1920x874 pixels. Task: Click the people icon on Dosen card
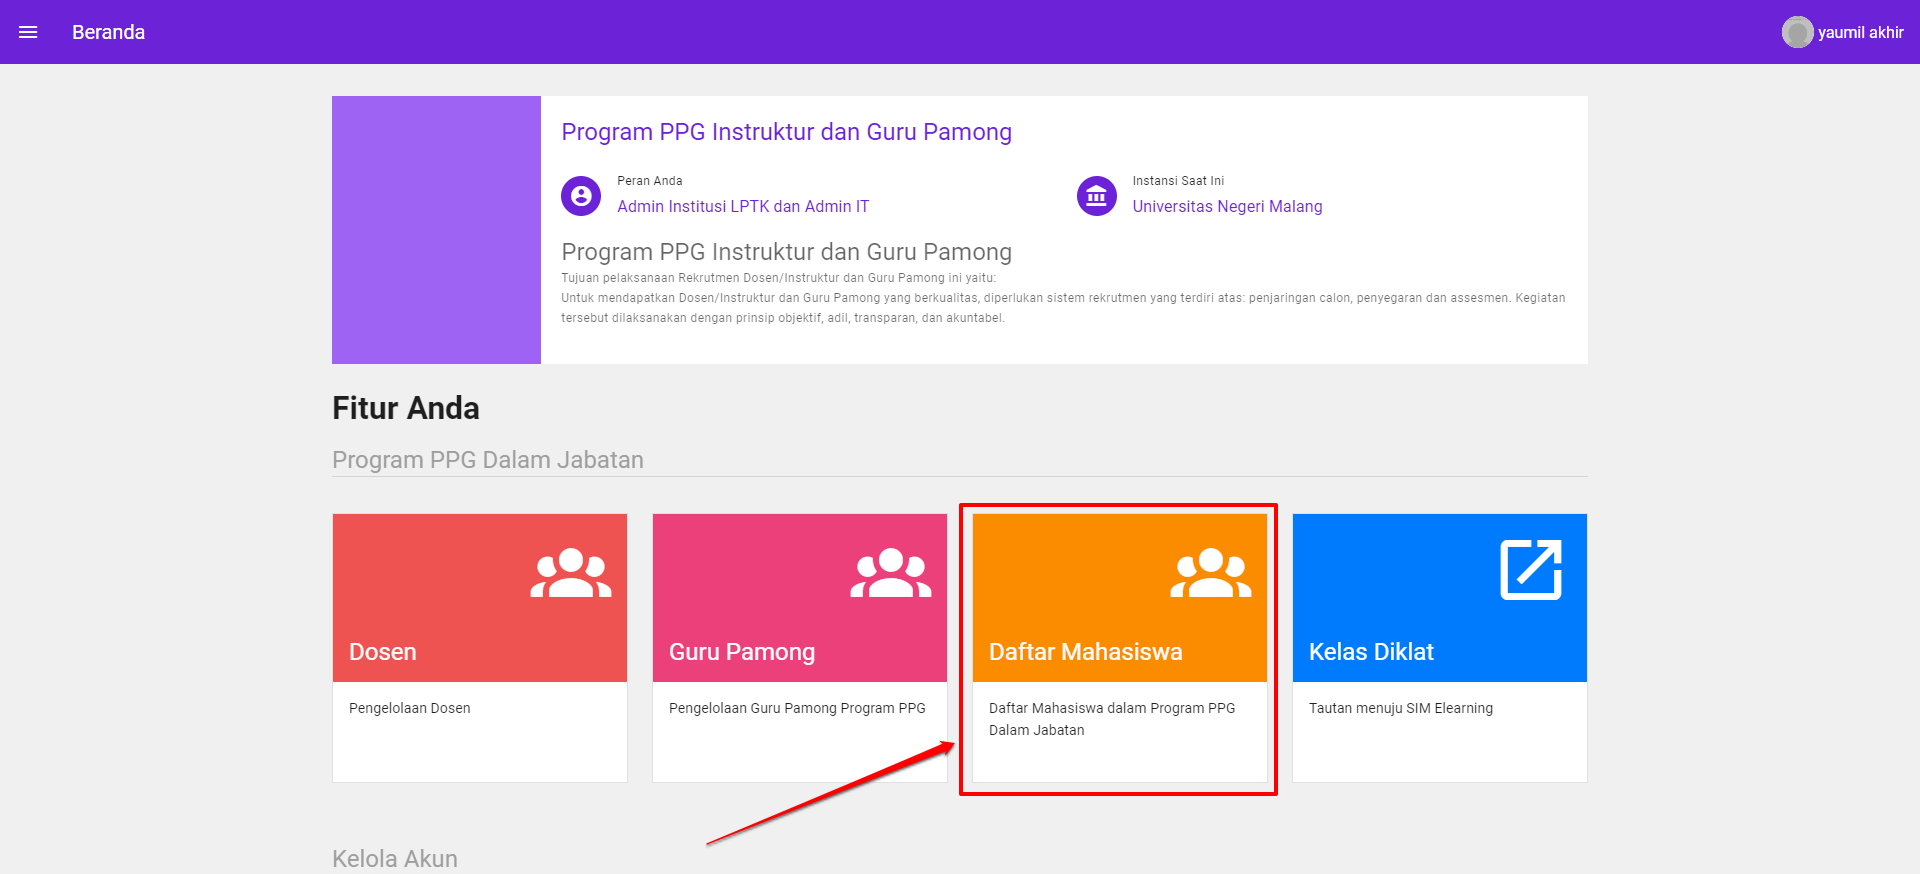click(571, 573)
